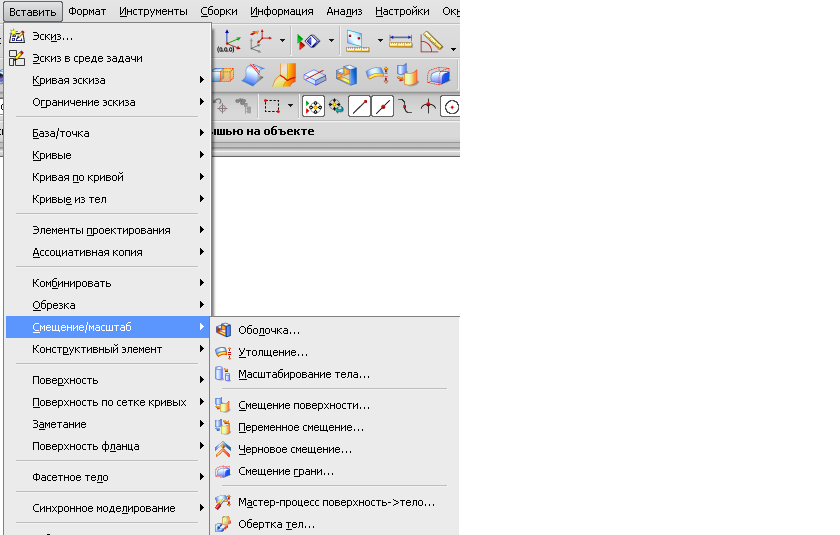Image resolution: width=840 pixels, height=535 pixels.
Task: Select Синхронное моделирование menu item
Action: point(108,508)
